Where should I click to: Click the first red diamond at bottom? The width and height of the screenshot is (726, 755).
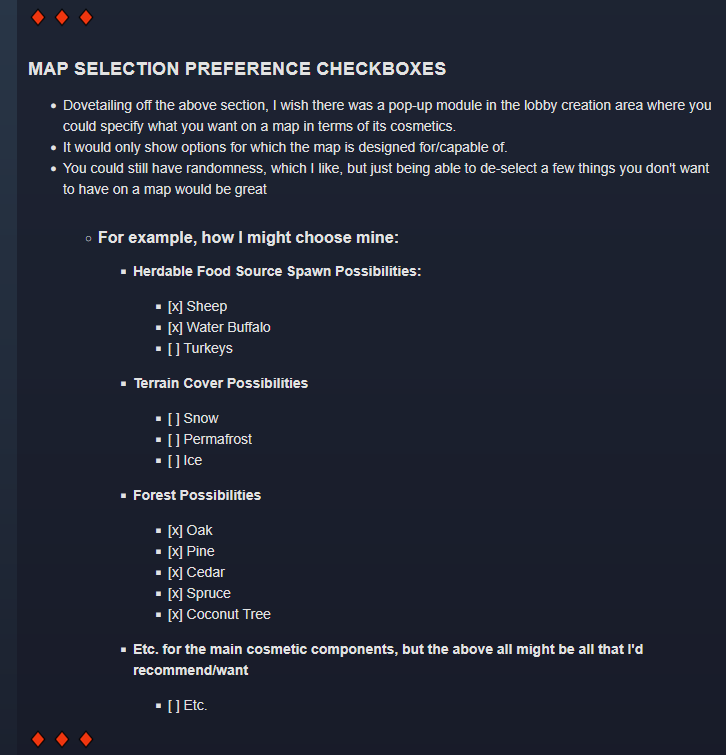pos(38,739)
